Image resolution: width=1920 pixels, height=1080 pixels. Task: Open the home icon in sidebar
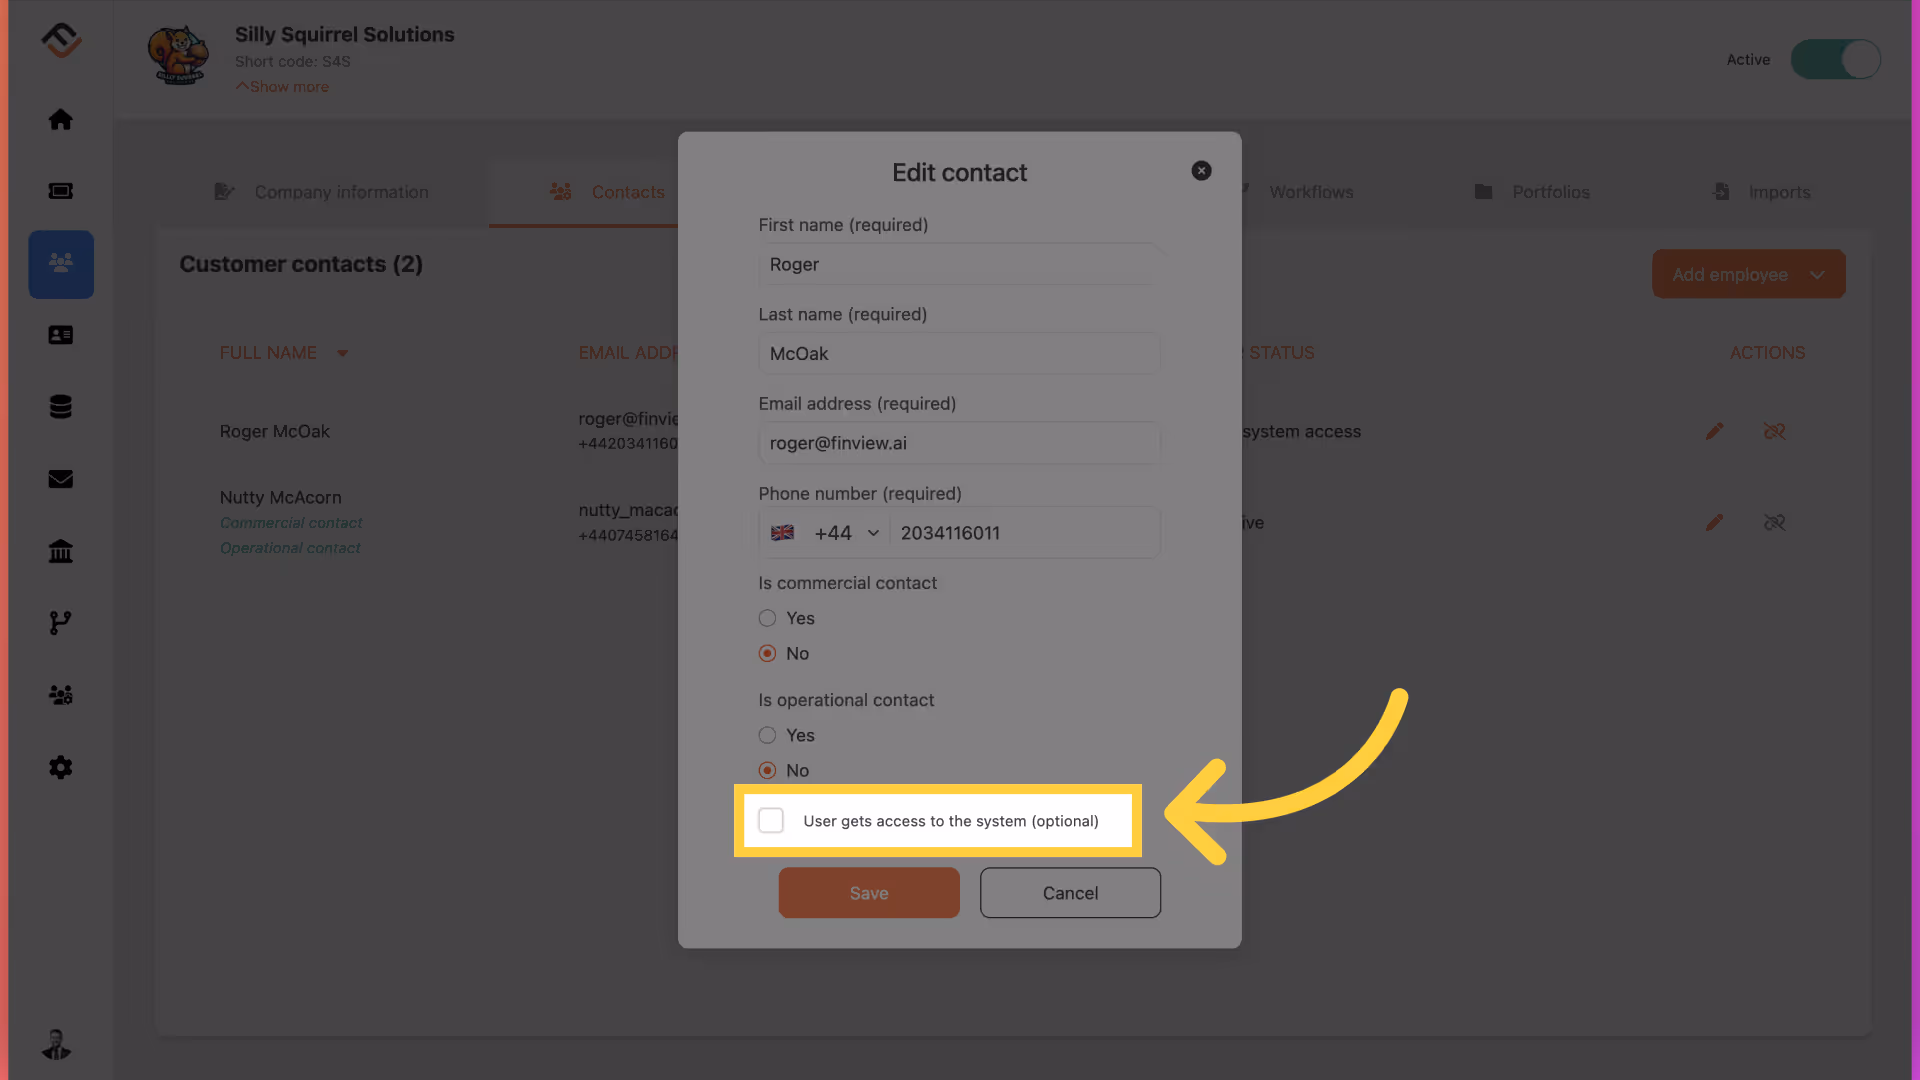coord(61,120)
